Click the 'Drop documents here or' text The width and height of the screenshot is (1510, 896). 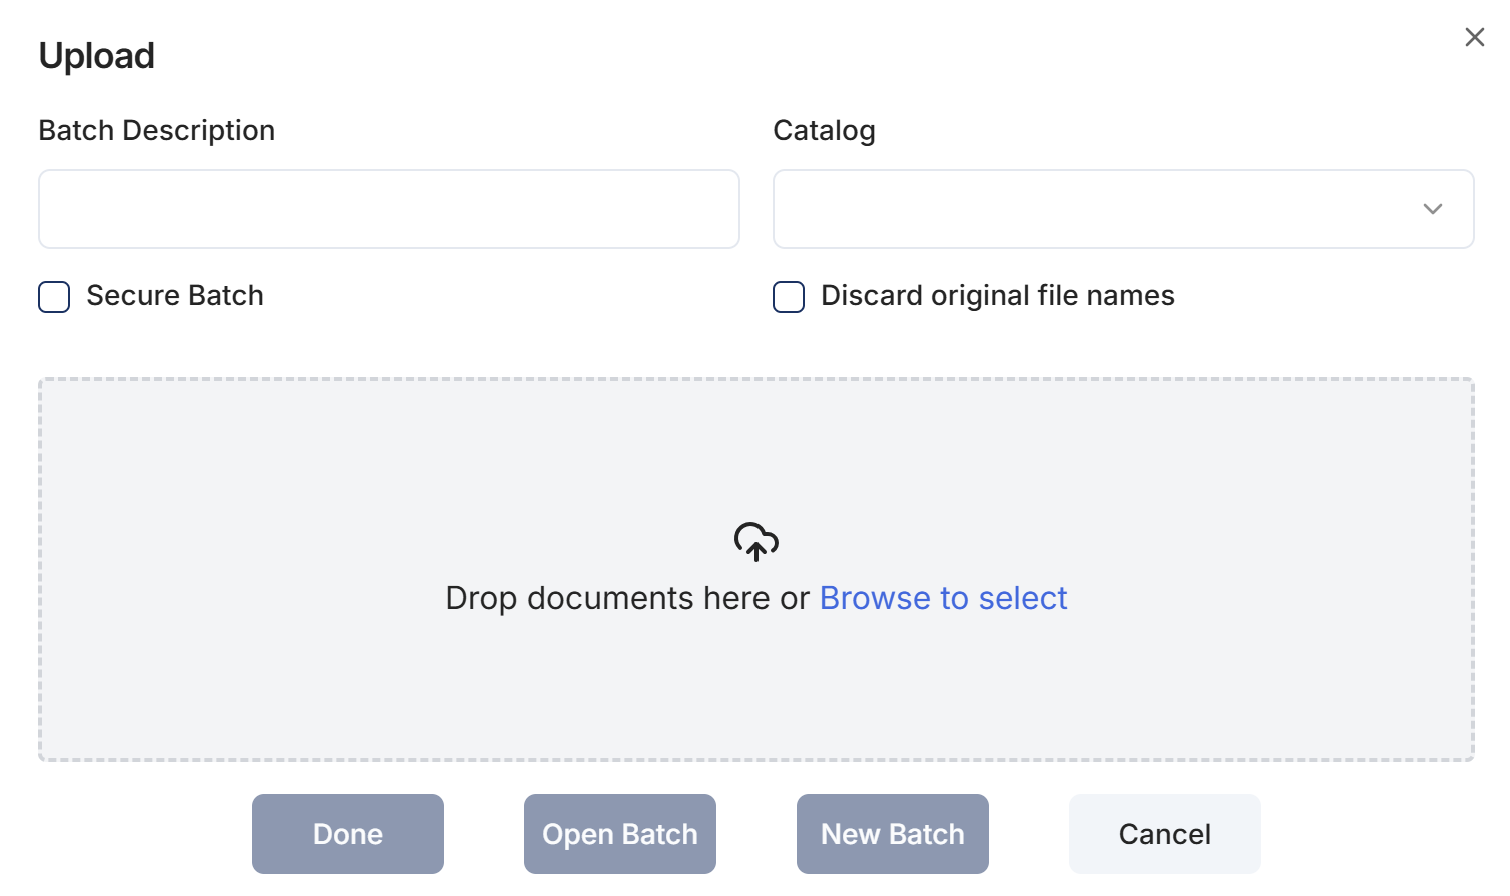click(x=627, y=598)
